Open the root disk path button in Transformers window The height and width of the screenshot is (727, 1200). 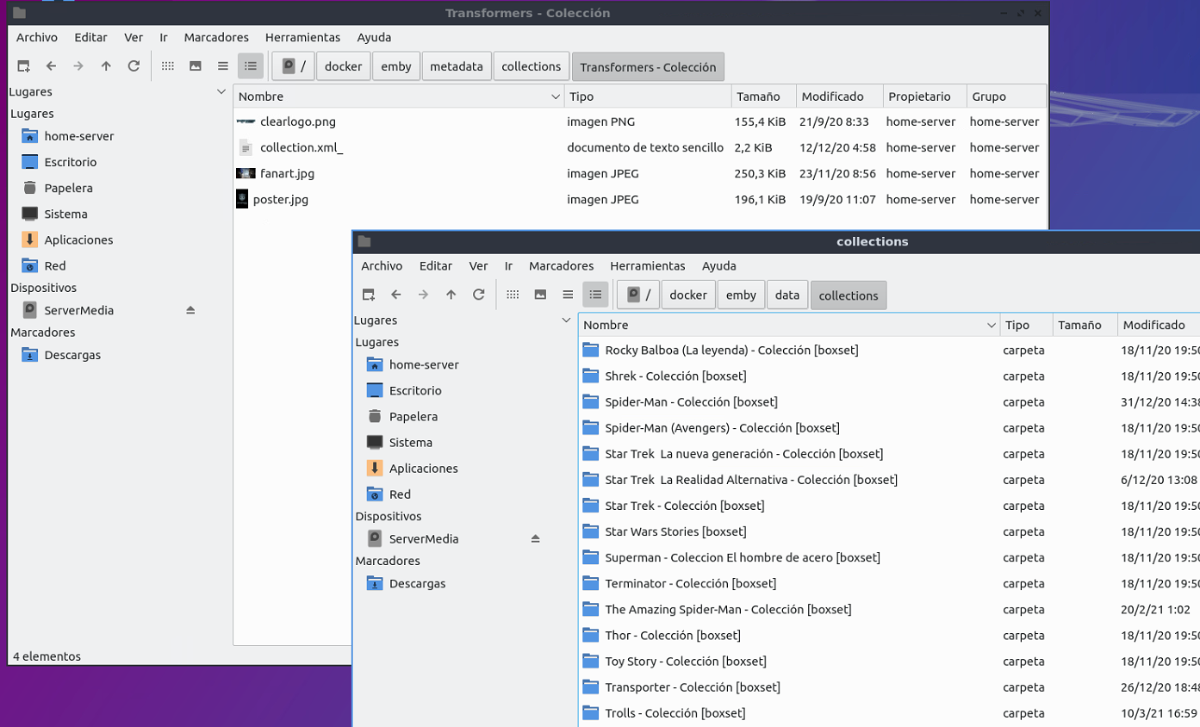293,66
